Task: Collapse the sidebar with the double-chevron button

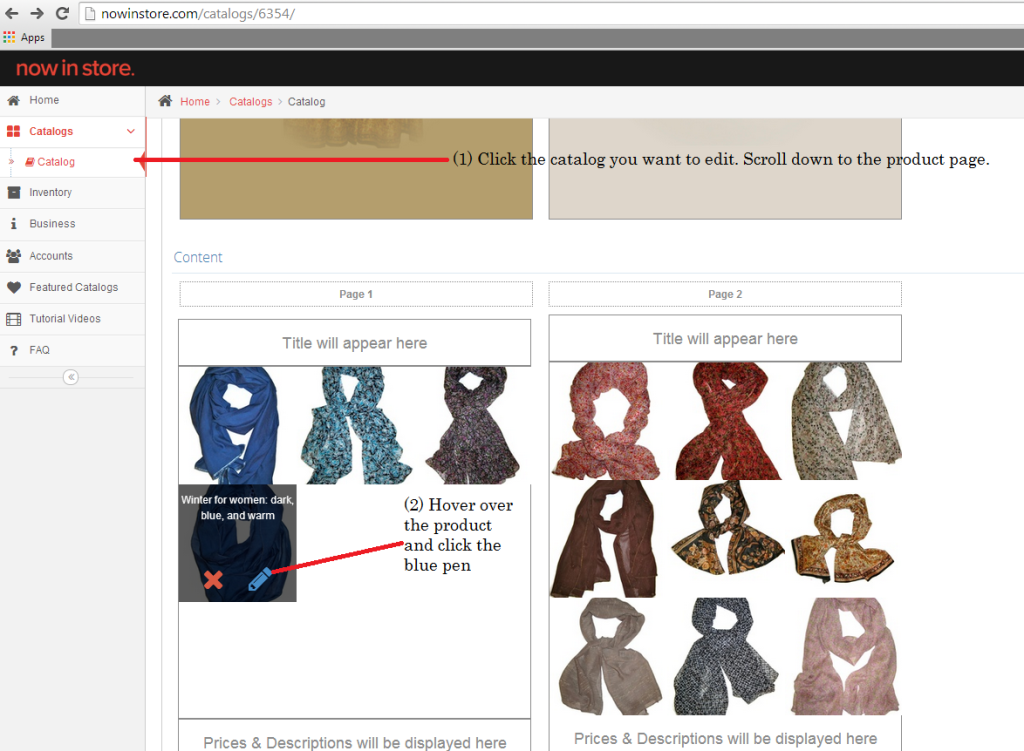Action: pos(71,377)
